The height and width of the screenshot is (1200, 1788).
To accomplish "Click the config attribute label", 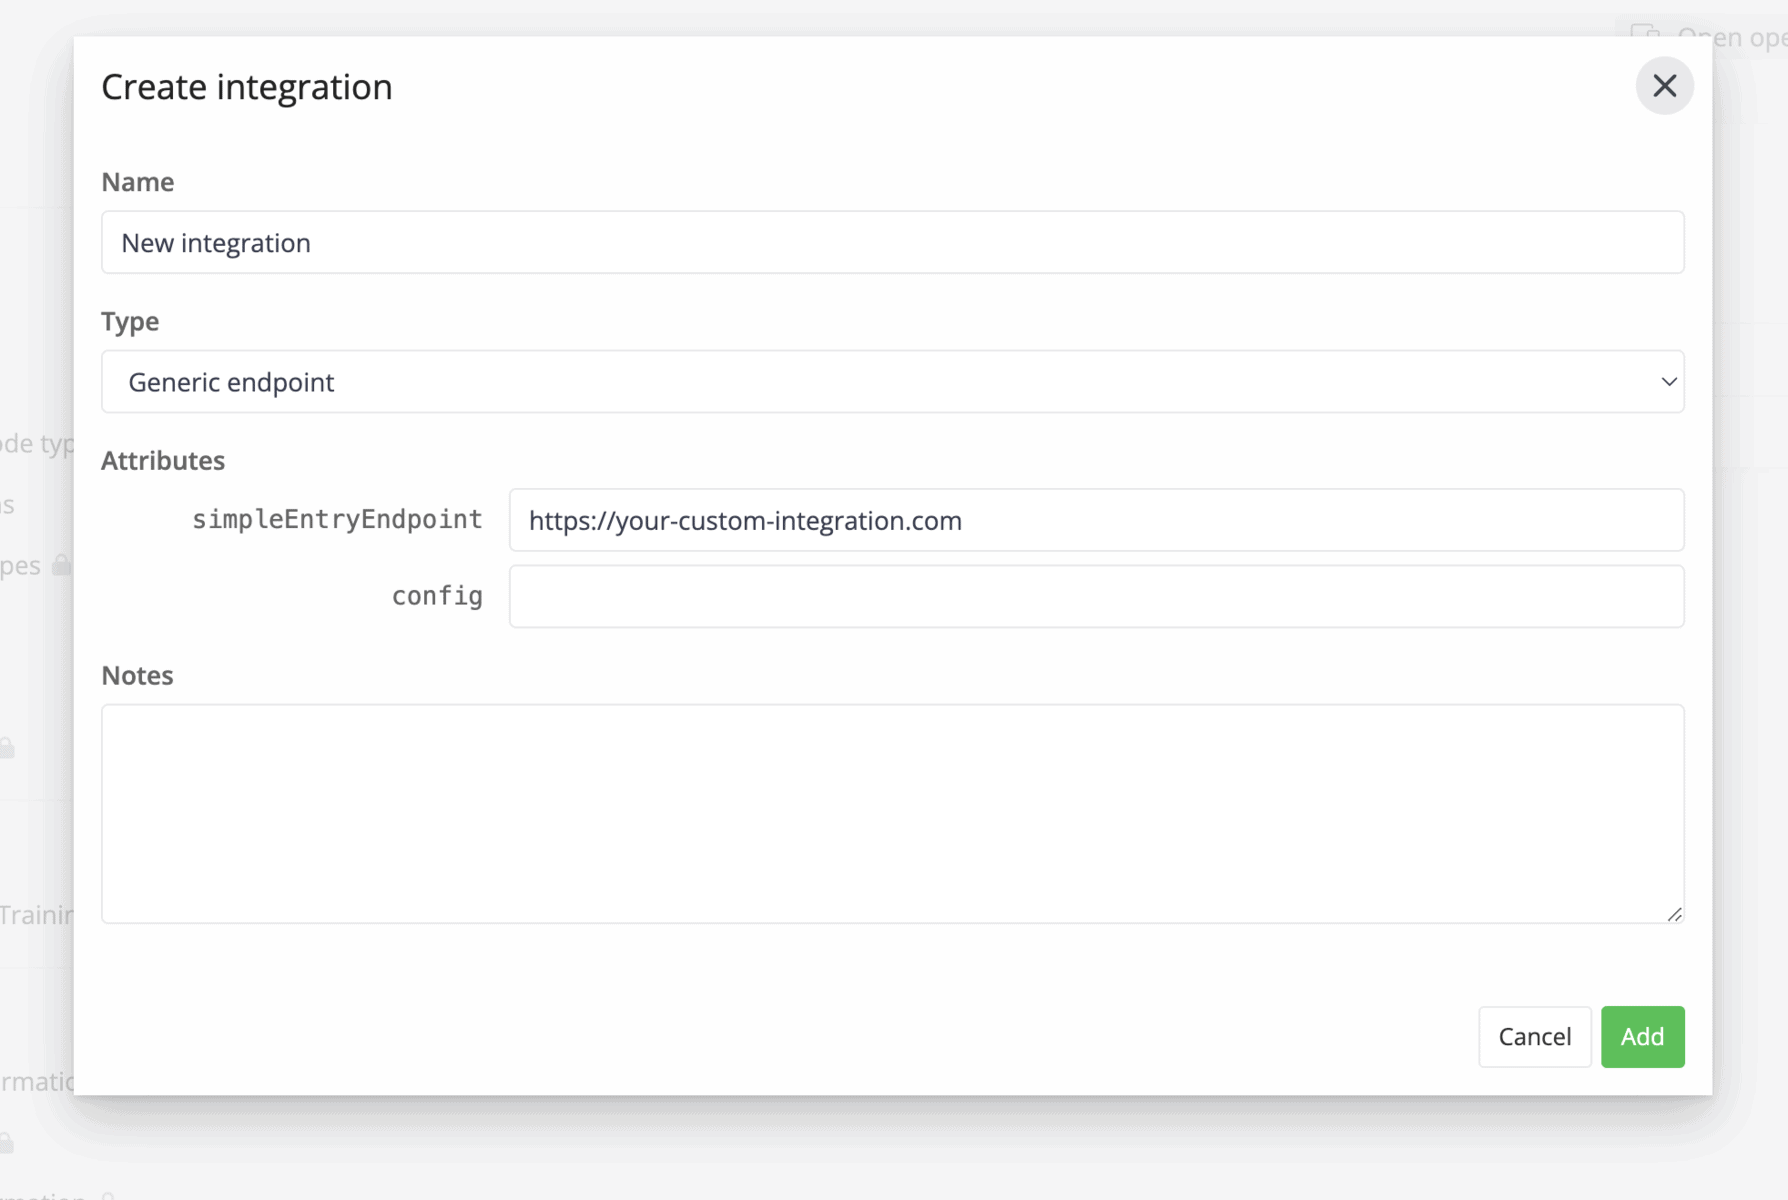I will [437, 597].
